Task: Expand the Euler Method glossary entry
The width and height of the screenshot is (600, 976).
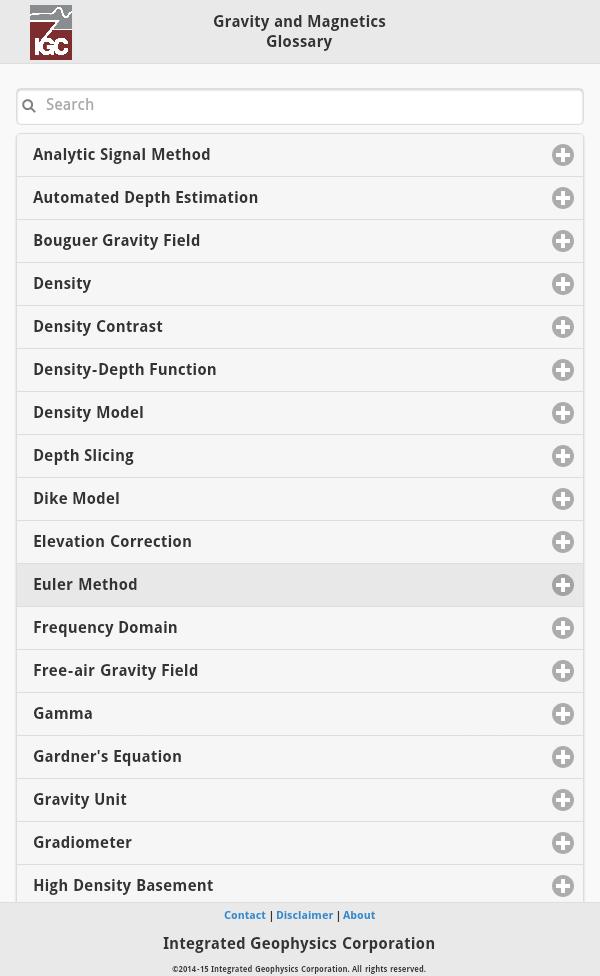Action: point(563,585)
